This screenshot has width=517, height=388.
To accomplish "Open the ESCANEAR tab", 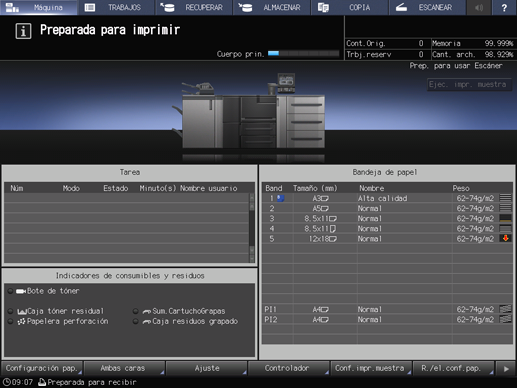I will 427,7.
